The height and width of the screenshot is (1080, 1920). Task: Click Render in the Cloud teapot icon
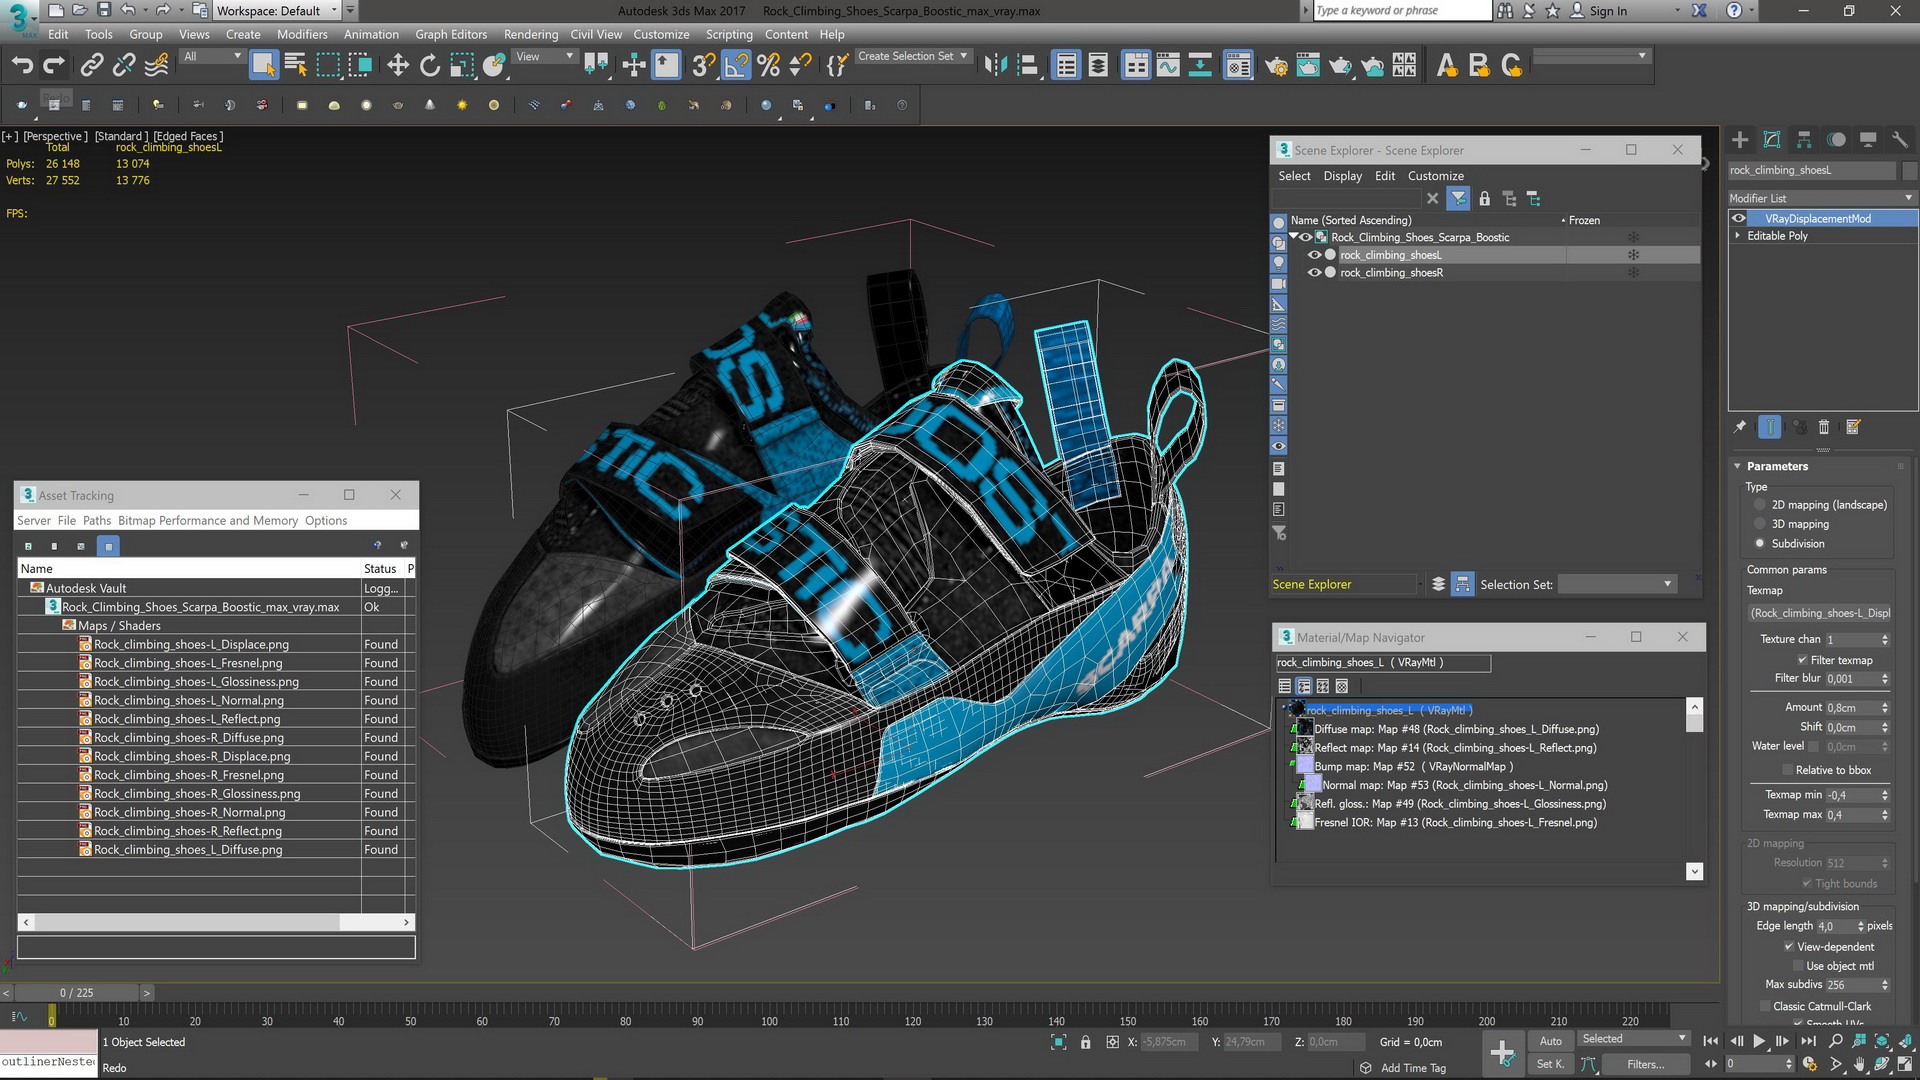pyautogui.click(x=1372, y=66)
